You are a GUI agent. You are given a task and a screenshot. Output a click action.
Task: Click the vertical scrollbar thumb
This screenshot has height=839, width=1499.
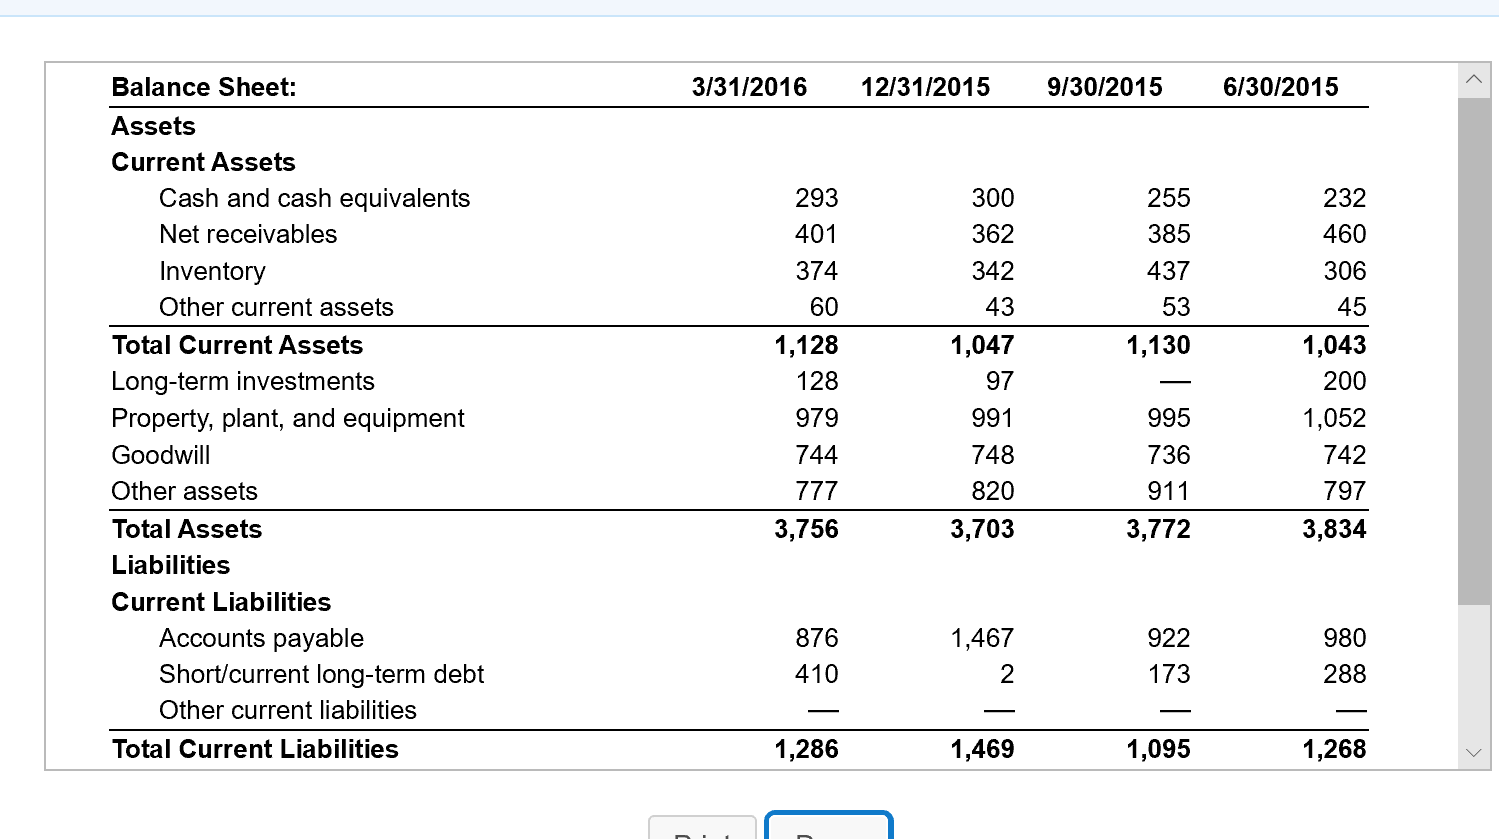point(1474,351)
